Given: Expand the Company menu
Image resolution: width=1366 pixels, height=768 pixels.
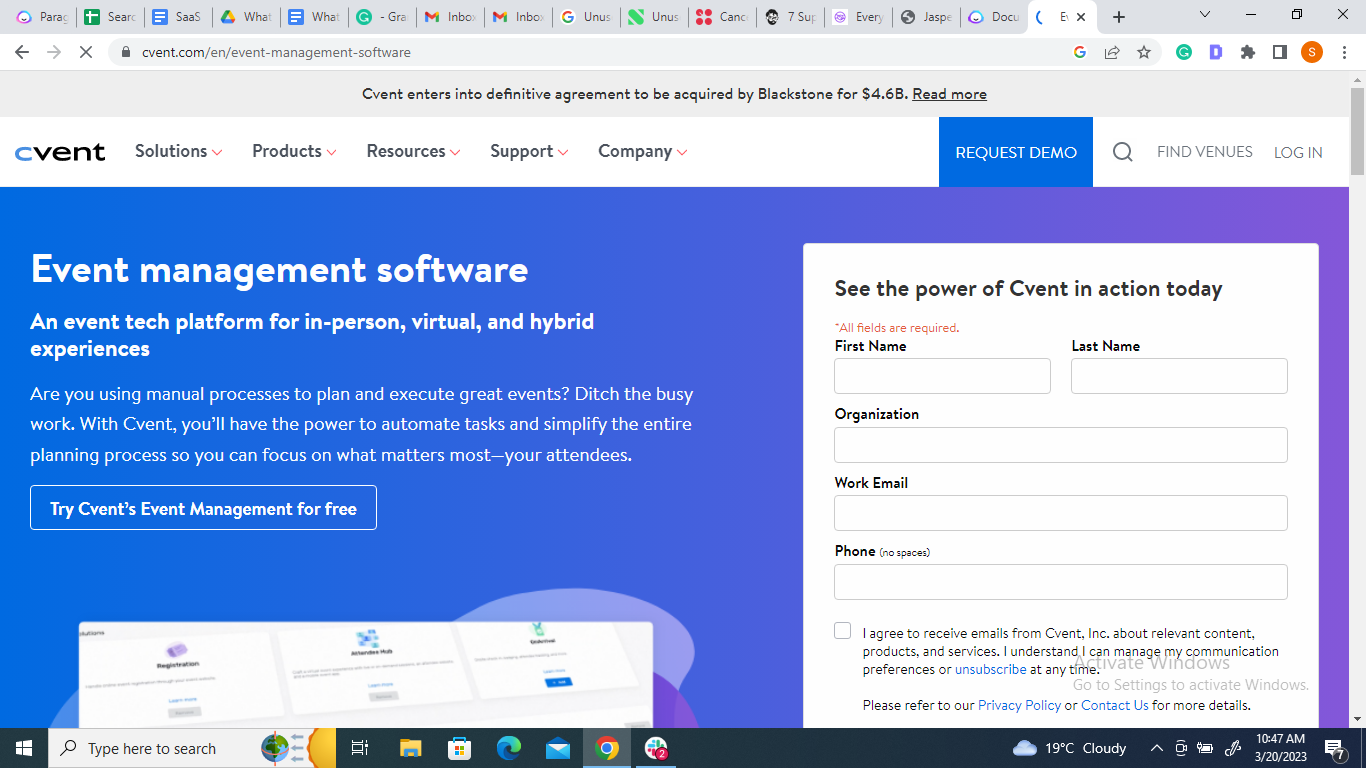Looking at the screenshot, I should tap(643, 151).
